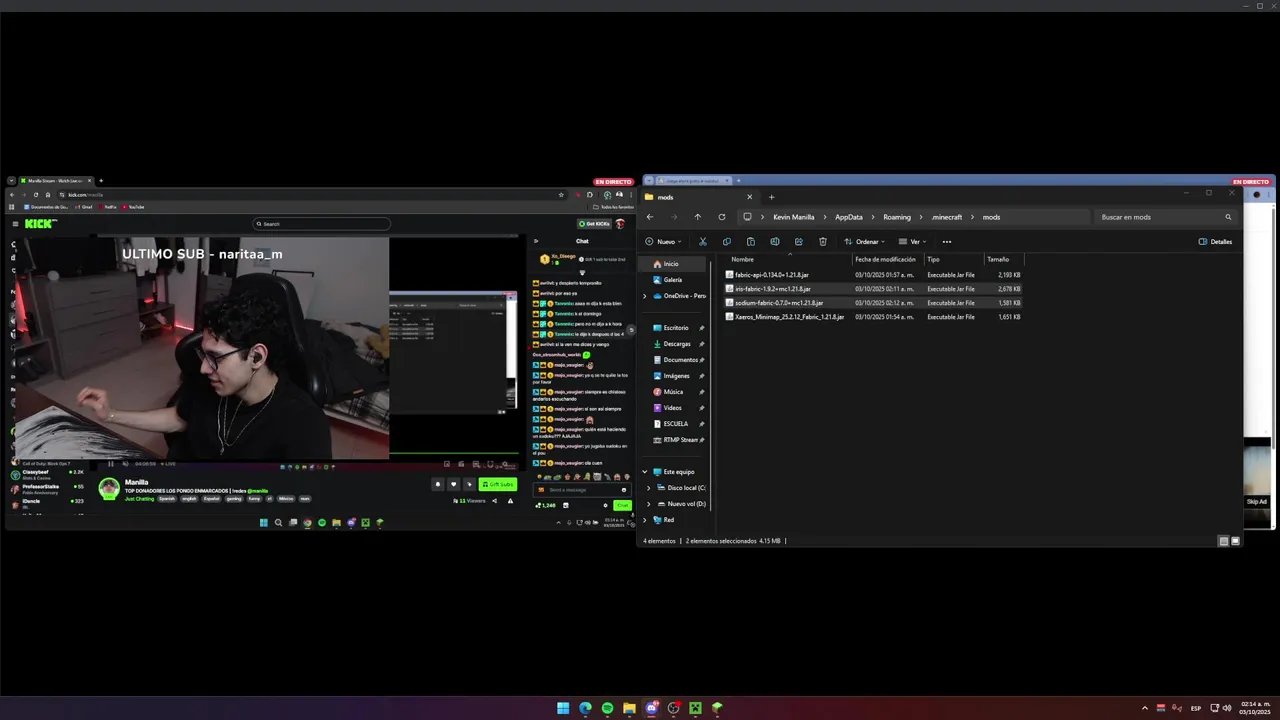Open the three-dots See more menu in Explorer
The width and height of the screenshot is (1280, 720).
click(947, 241)
